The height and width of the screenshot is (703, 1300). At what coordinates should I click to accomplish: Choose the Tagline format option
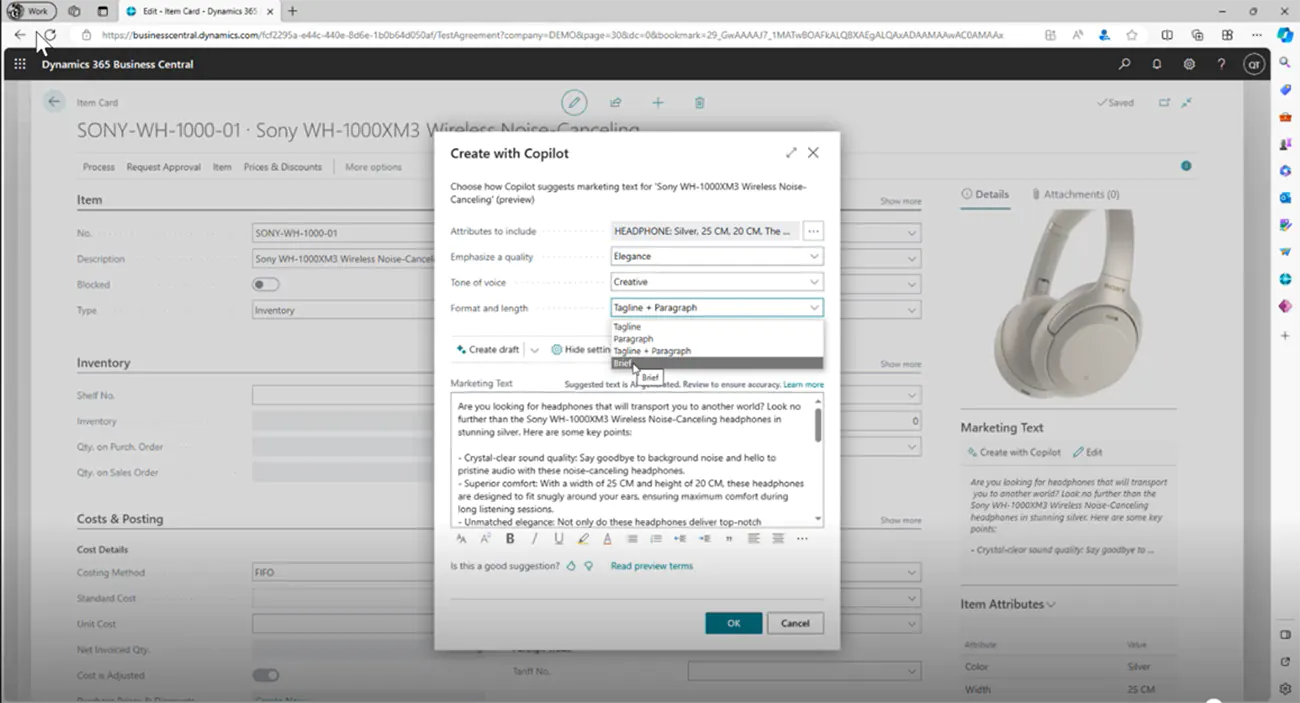tap(717, 327)
